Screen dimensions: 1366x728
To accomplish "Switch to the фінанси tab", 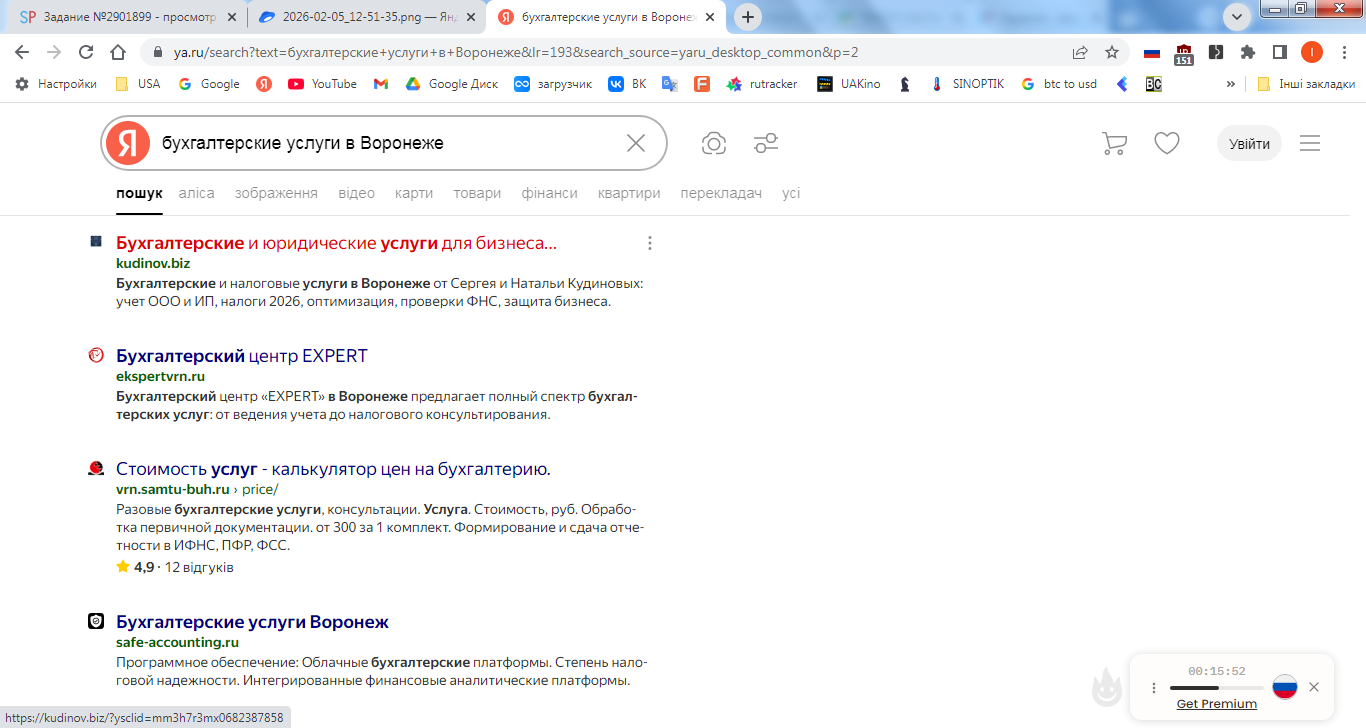I will [549, 193].
